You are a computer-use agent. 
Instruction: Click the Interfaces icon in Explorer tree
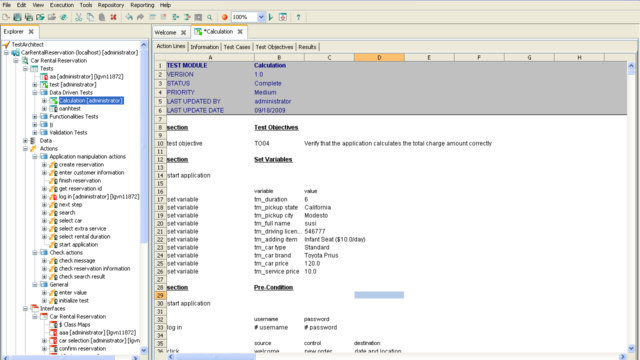pos(34,309)
